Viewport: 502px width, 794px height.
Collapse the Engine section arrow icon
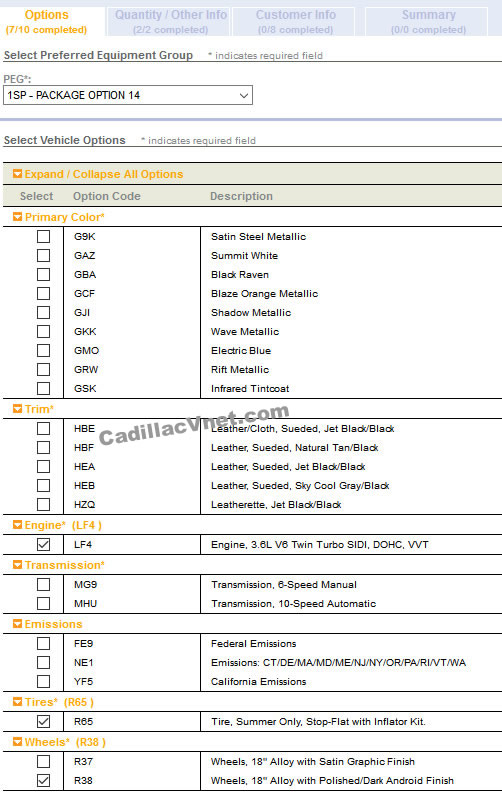[17, 525]
